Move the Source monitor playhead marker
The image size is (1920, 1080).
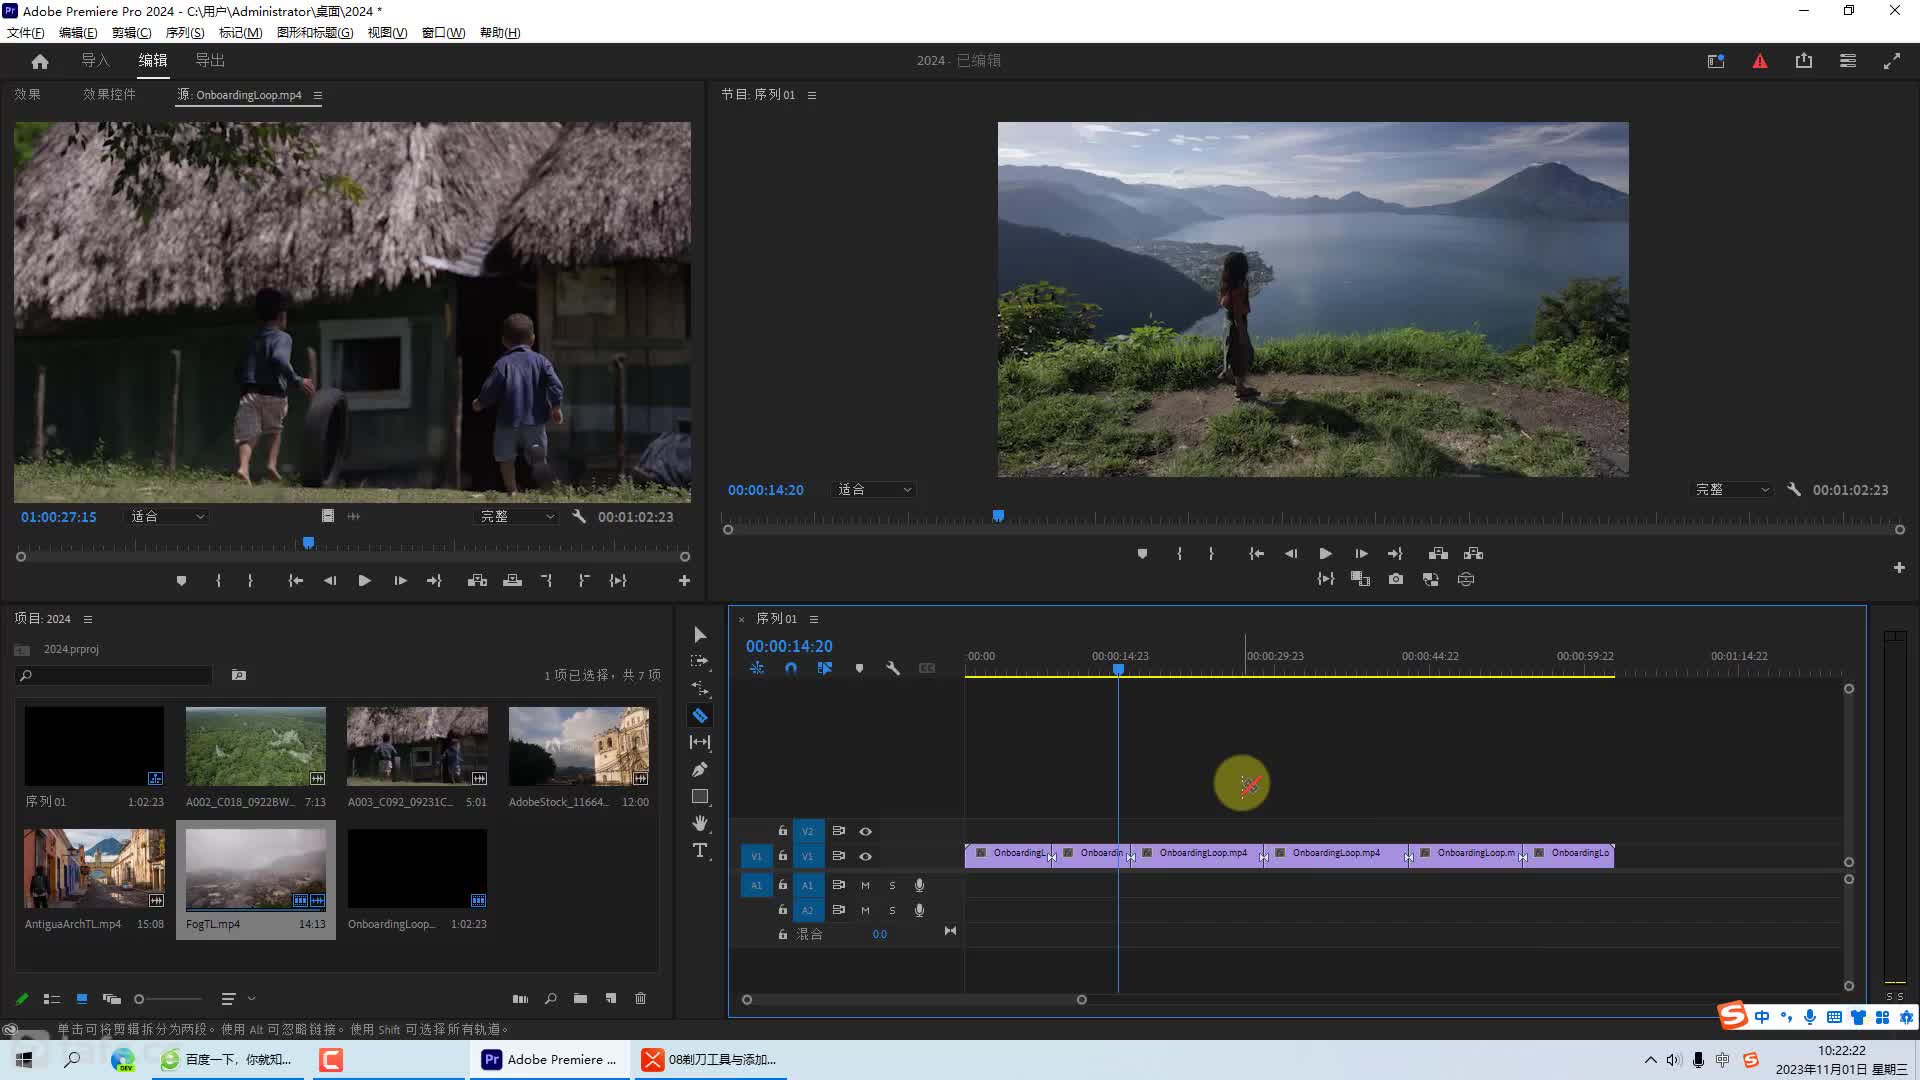pos(309,542)
